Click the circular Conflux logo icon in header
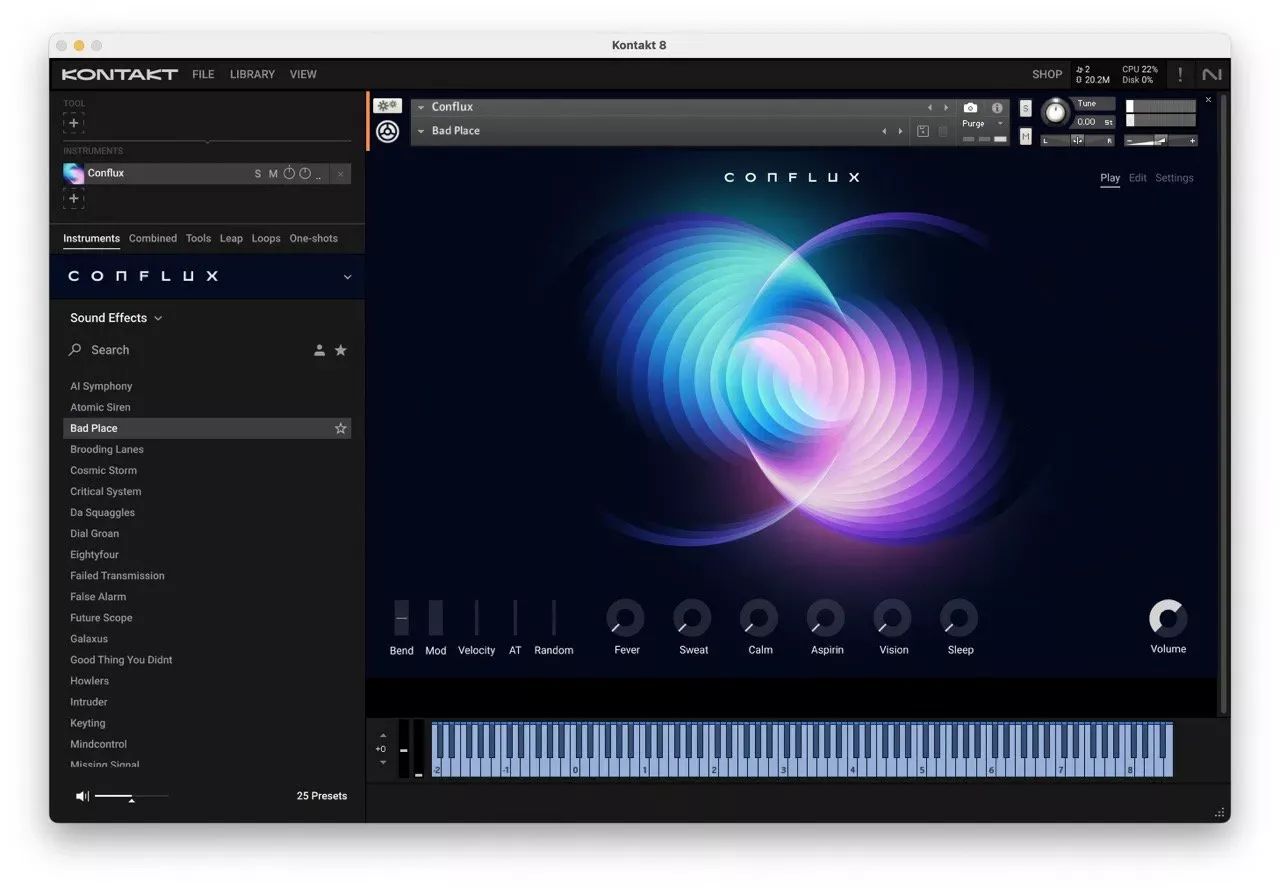Viewport: 1280px width, 888px height. click(387, 131)
